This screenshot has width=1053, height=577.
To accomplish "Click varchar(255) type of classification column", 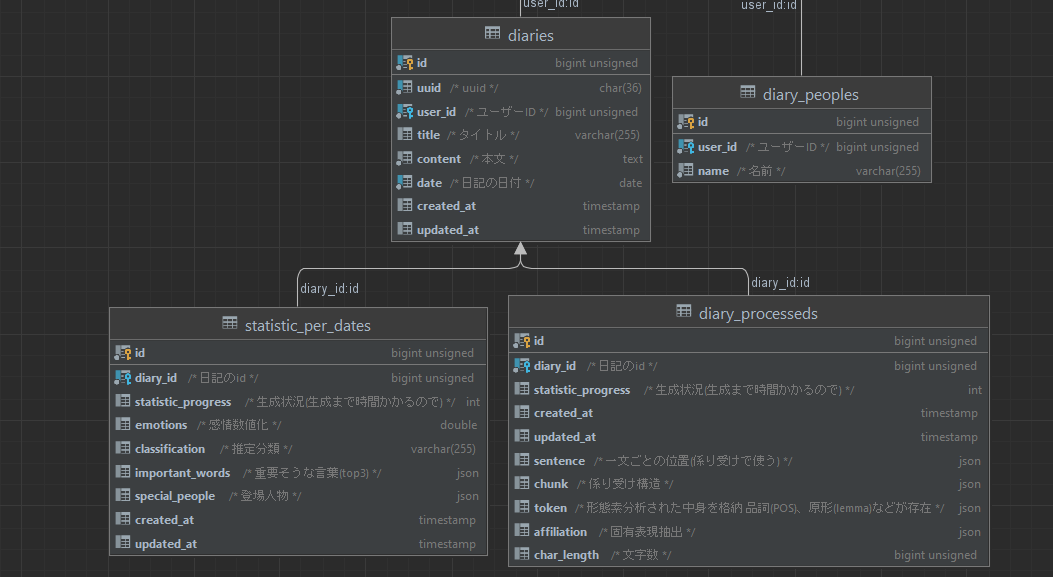I will click(x=443, y=449).
